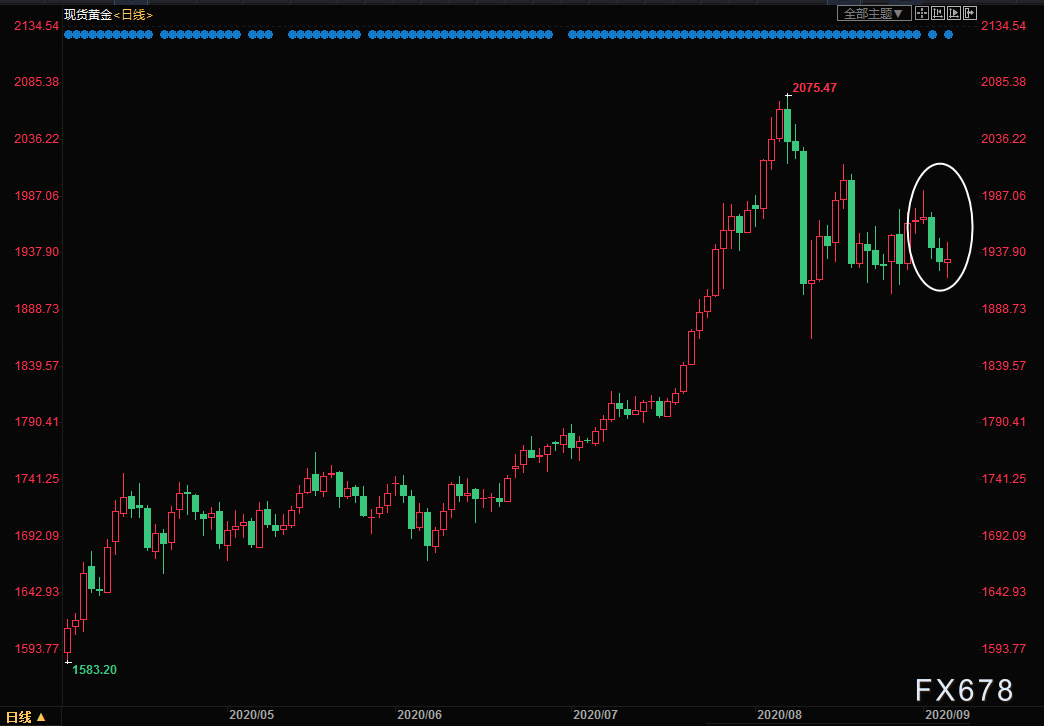This screenshot has width=1044, height=726.
Task: Select the 2075.47 high price marker
Action: click(814, 87)
